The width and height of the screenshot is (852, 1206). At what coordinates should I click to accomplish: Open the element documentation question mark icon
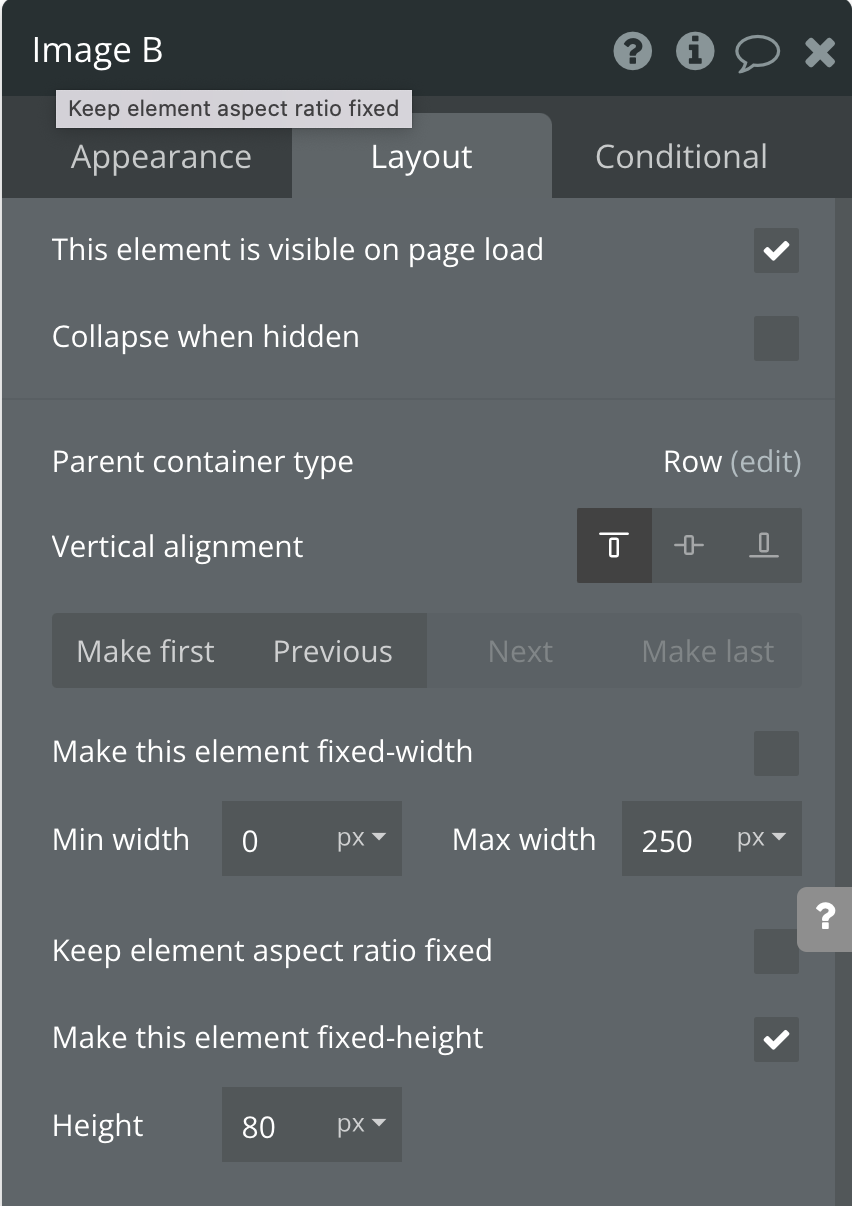pyautogui.click(x=632, y=51)
